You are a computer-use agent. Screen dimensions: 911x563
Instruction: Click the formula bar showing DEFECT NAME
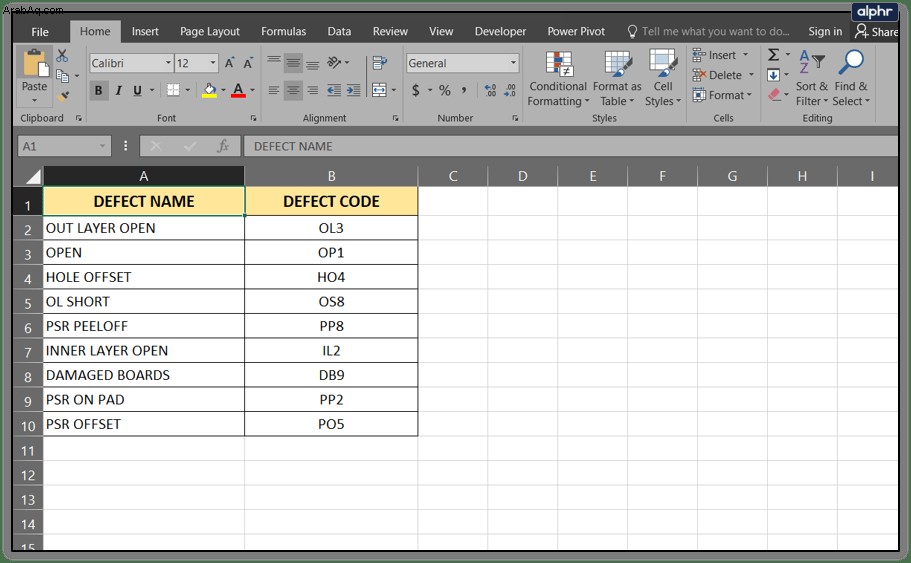coord(571,146)
